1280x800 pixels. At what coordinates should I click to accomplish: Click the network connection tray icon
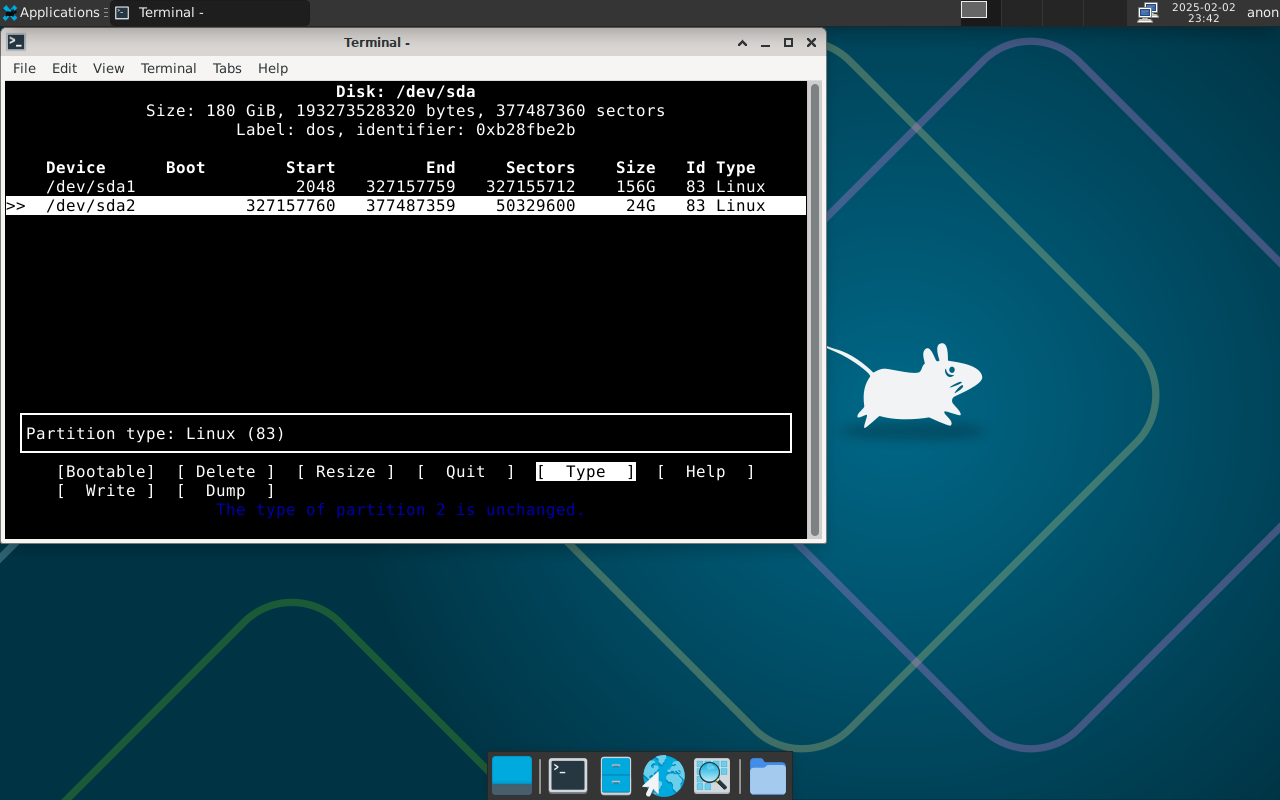(x=1147, y=12)
